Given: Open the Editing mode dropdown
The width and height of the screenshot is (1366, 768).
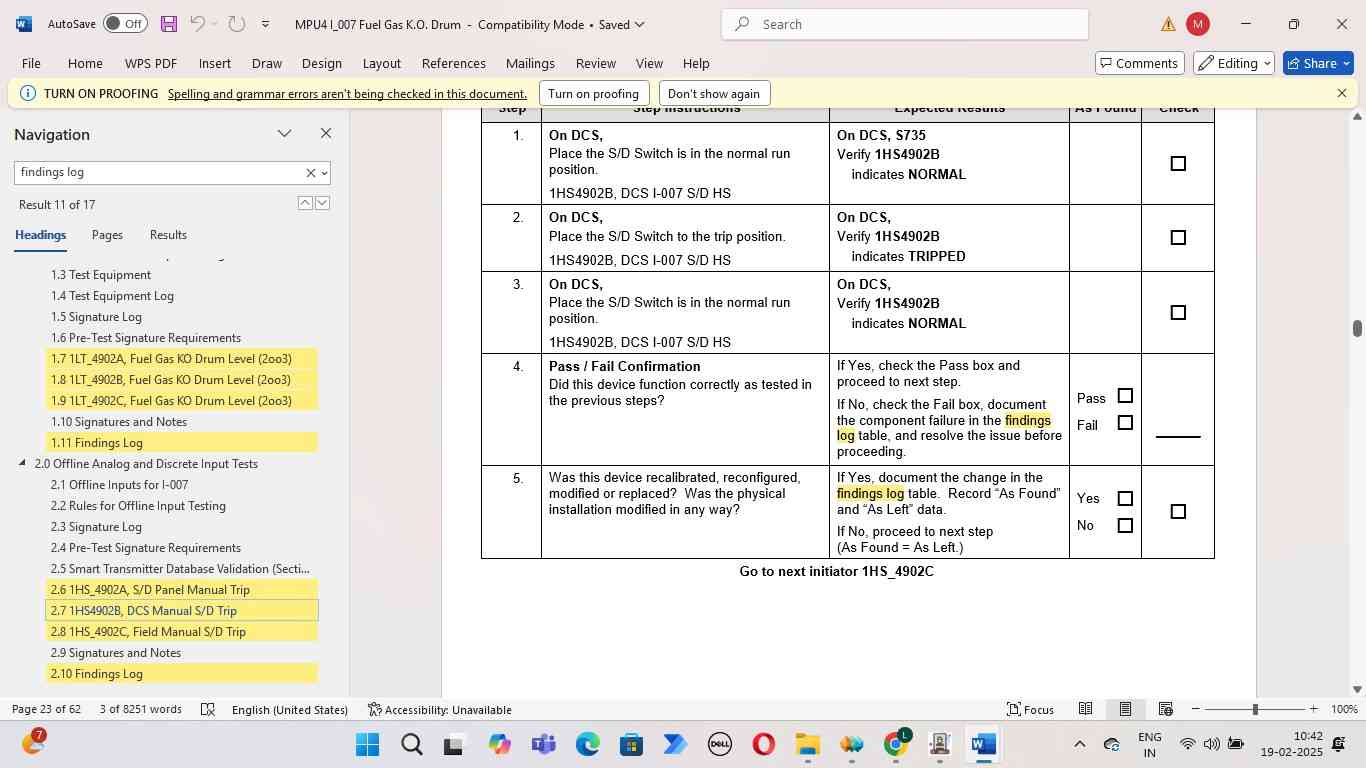Looking at the screenshot, I should click(x=1235, y=63).
